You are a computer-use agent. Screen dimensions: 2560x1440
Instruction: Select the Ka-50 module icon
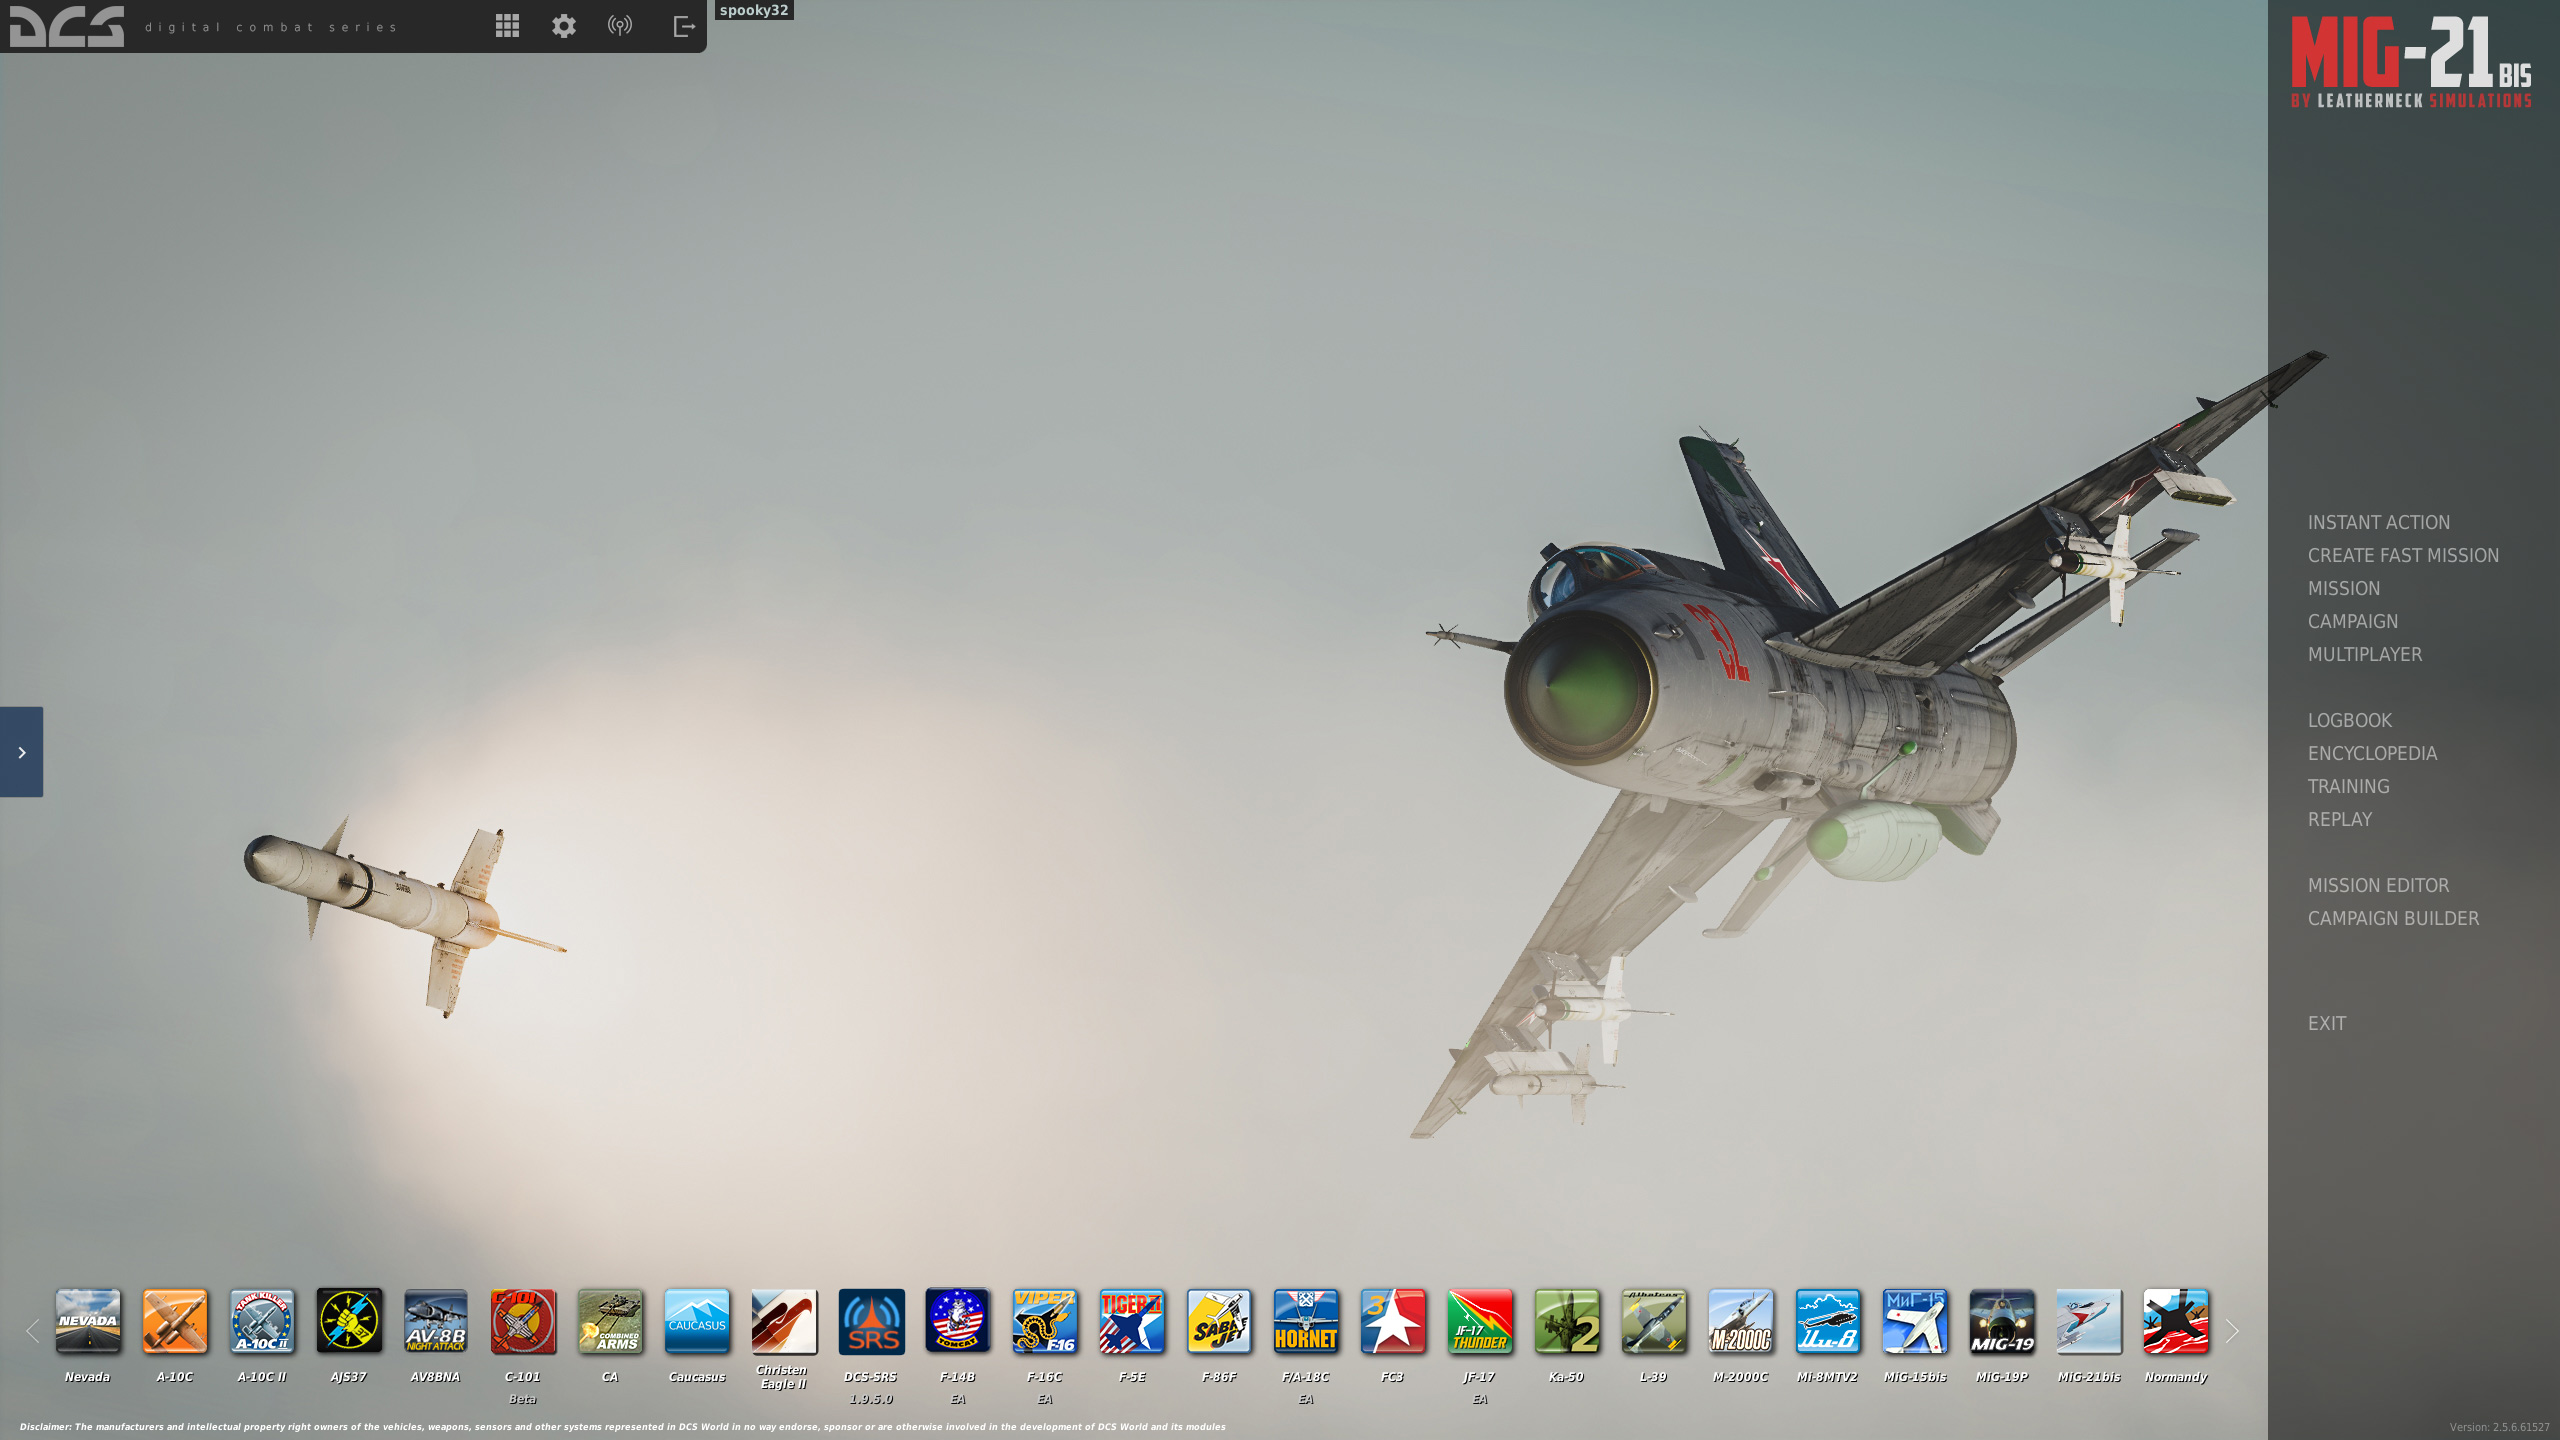pos(1566,1321)
